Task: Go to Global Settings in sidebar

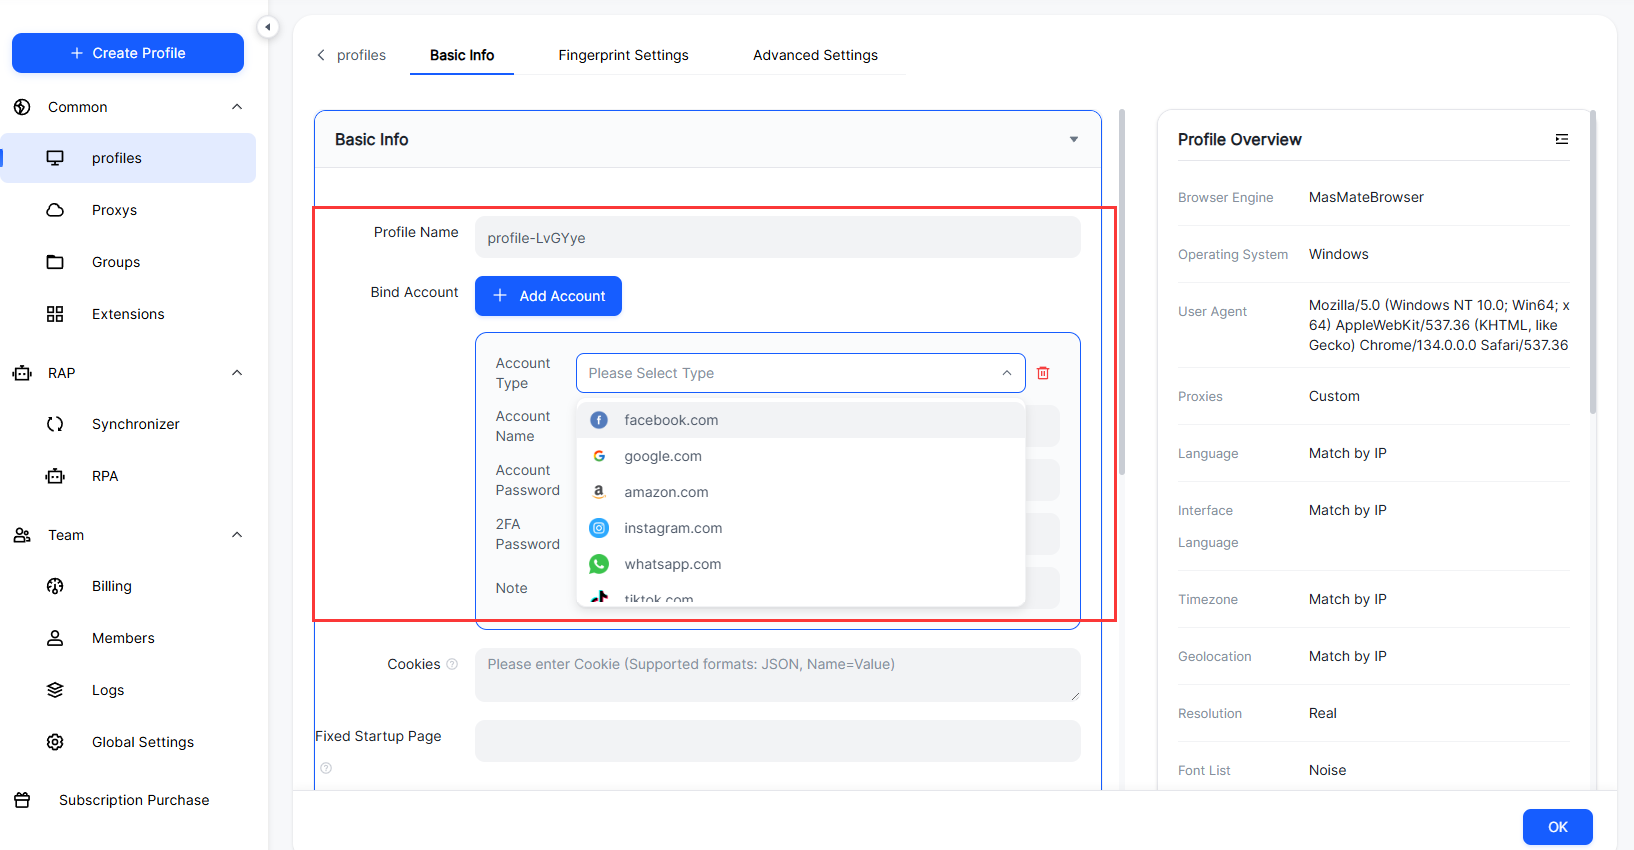Action: [142, 742]
